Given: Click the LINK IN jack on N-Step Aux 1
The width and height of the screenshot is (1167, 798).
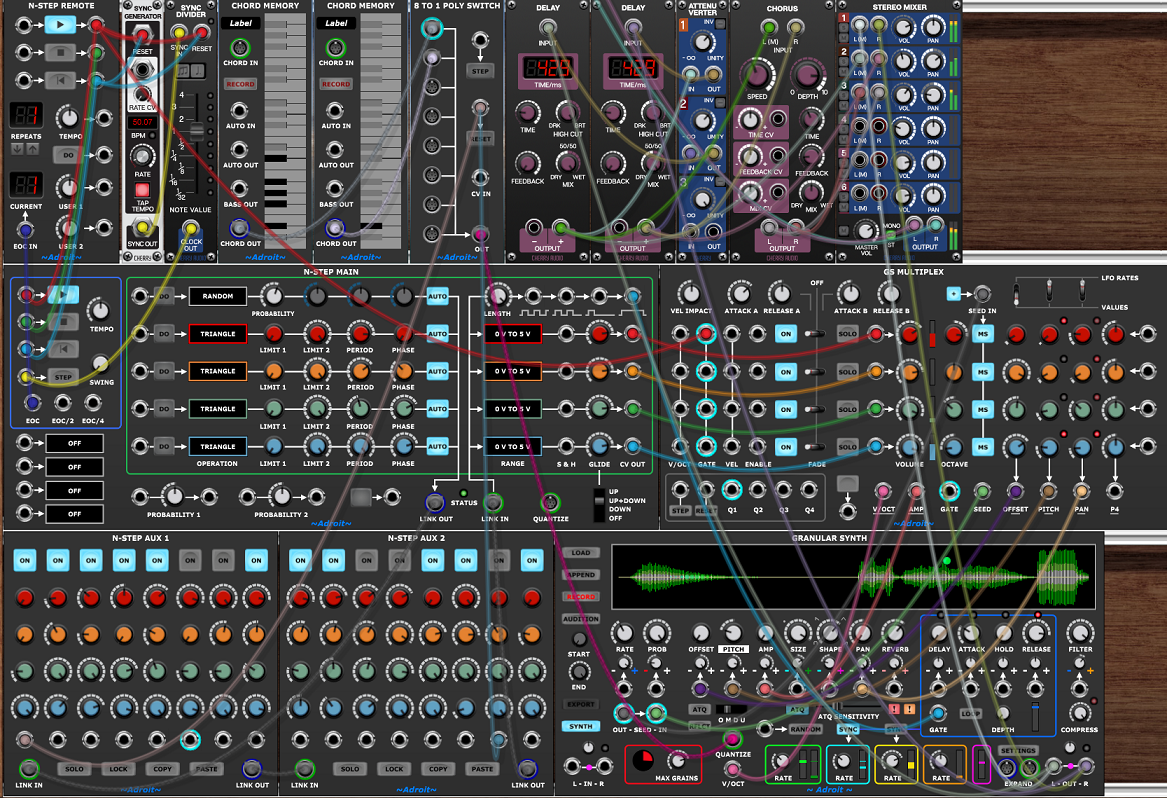Looking at the screenshot, I should click(x=28, y=767).
